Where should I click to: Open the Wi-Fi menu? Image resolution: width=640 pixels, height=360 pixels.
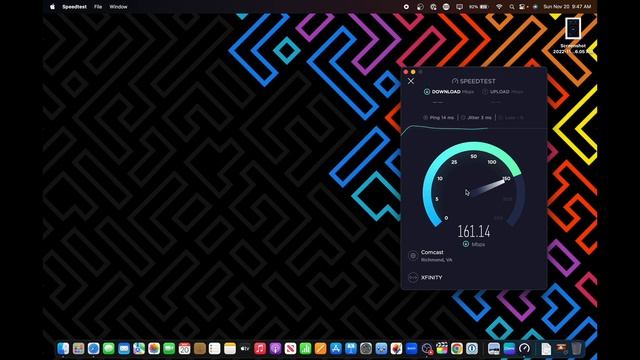click(x=499, y=7)
